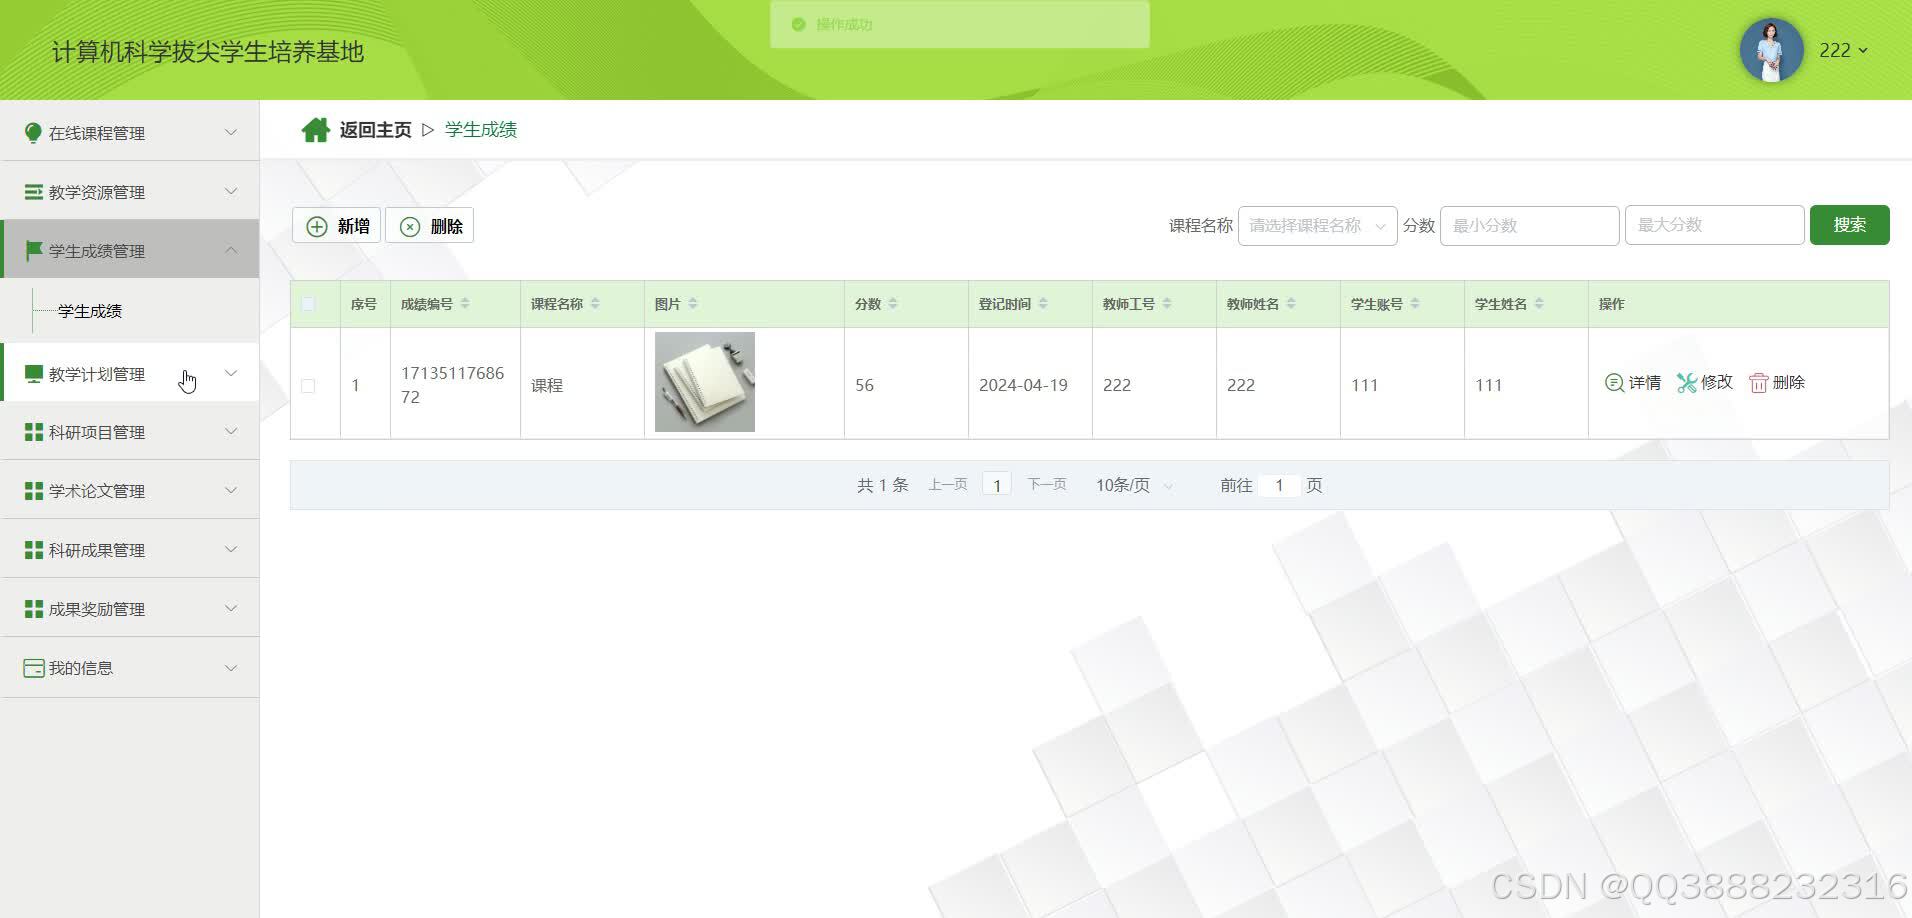This screenshot has width=1912, height=918.
Task: Click the grid icon for 学术论文管理
Action: click(x=33, y=491)
